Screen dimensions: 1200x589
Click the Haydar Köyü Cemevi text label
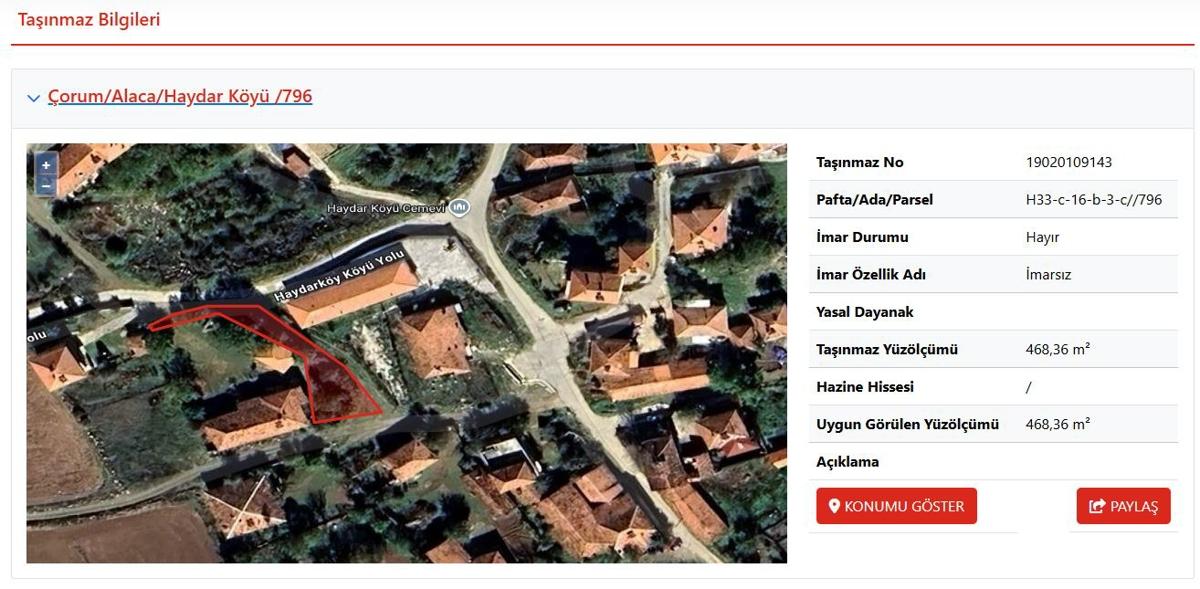pyautogui.click(x=385, y=208)
